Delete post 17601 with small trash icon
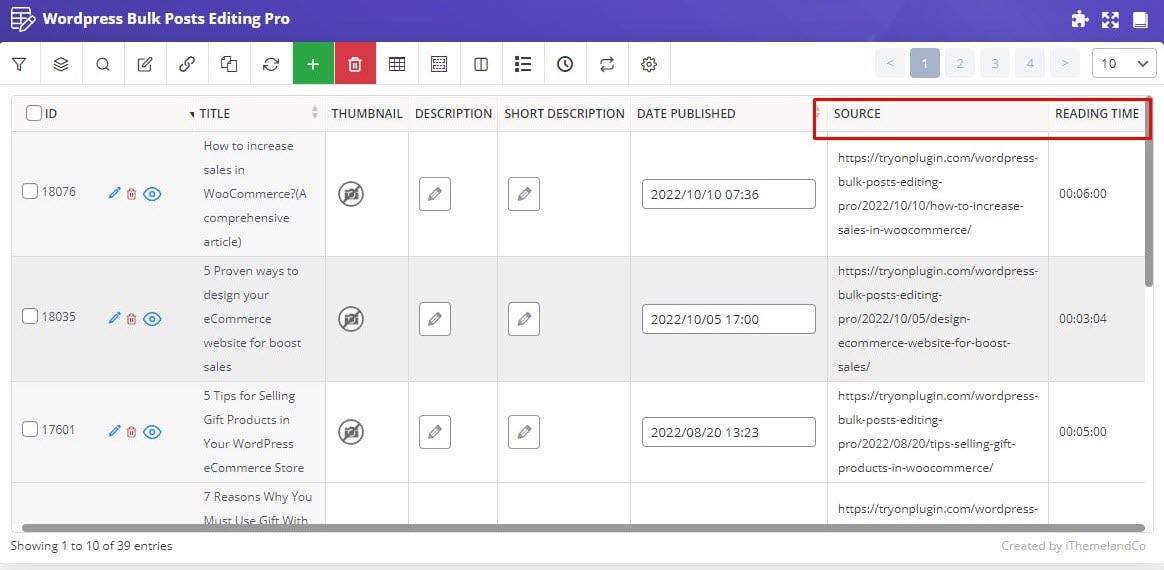Image resolution: width=1164 pixels, height=570 pixels. 131,431
